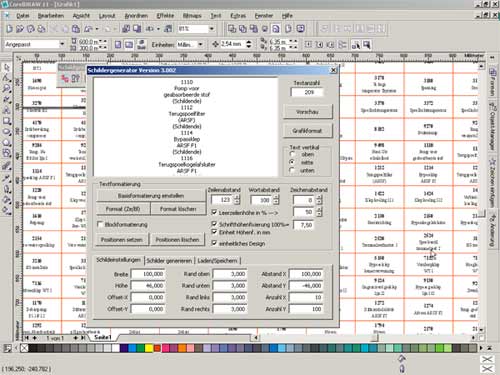Click the Textanzahl field showing 209
The width and height of the screenshot is (500, 375).
(x=307, y=92)
